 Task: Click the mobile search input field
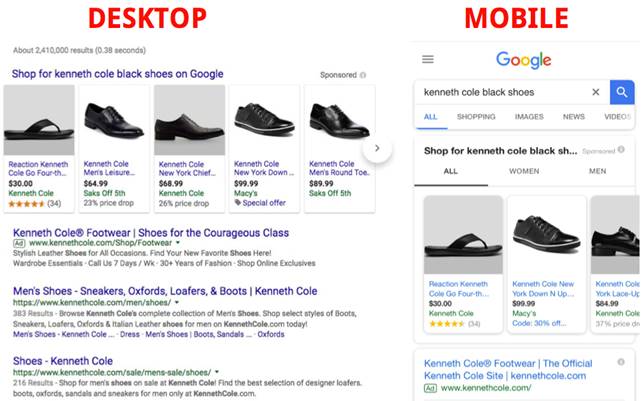pos(500,92)
